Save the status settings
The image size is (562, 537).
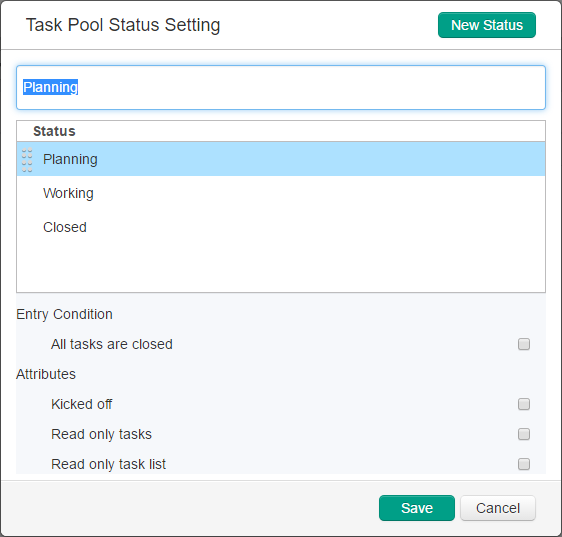coord(416,508)
